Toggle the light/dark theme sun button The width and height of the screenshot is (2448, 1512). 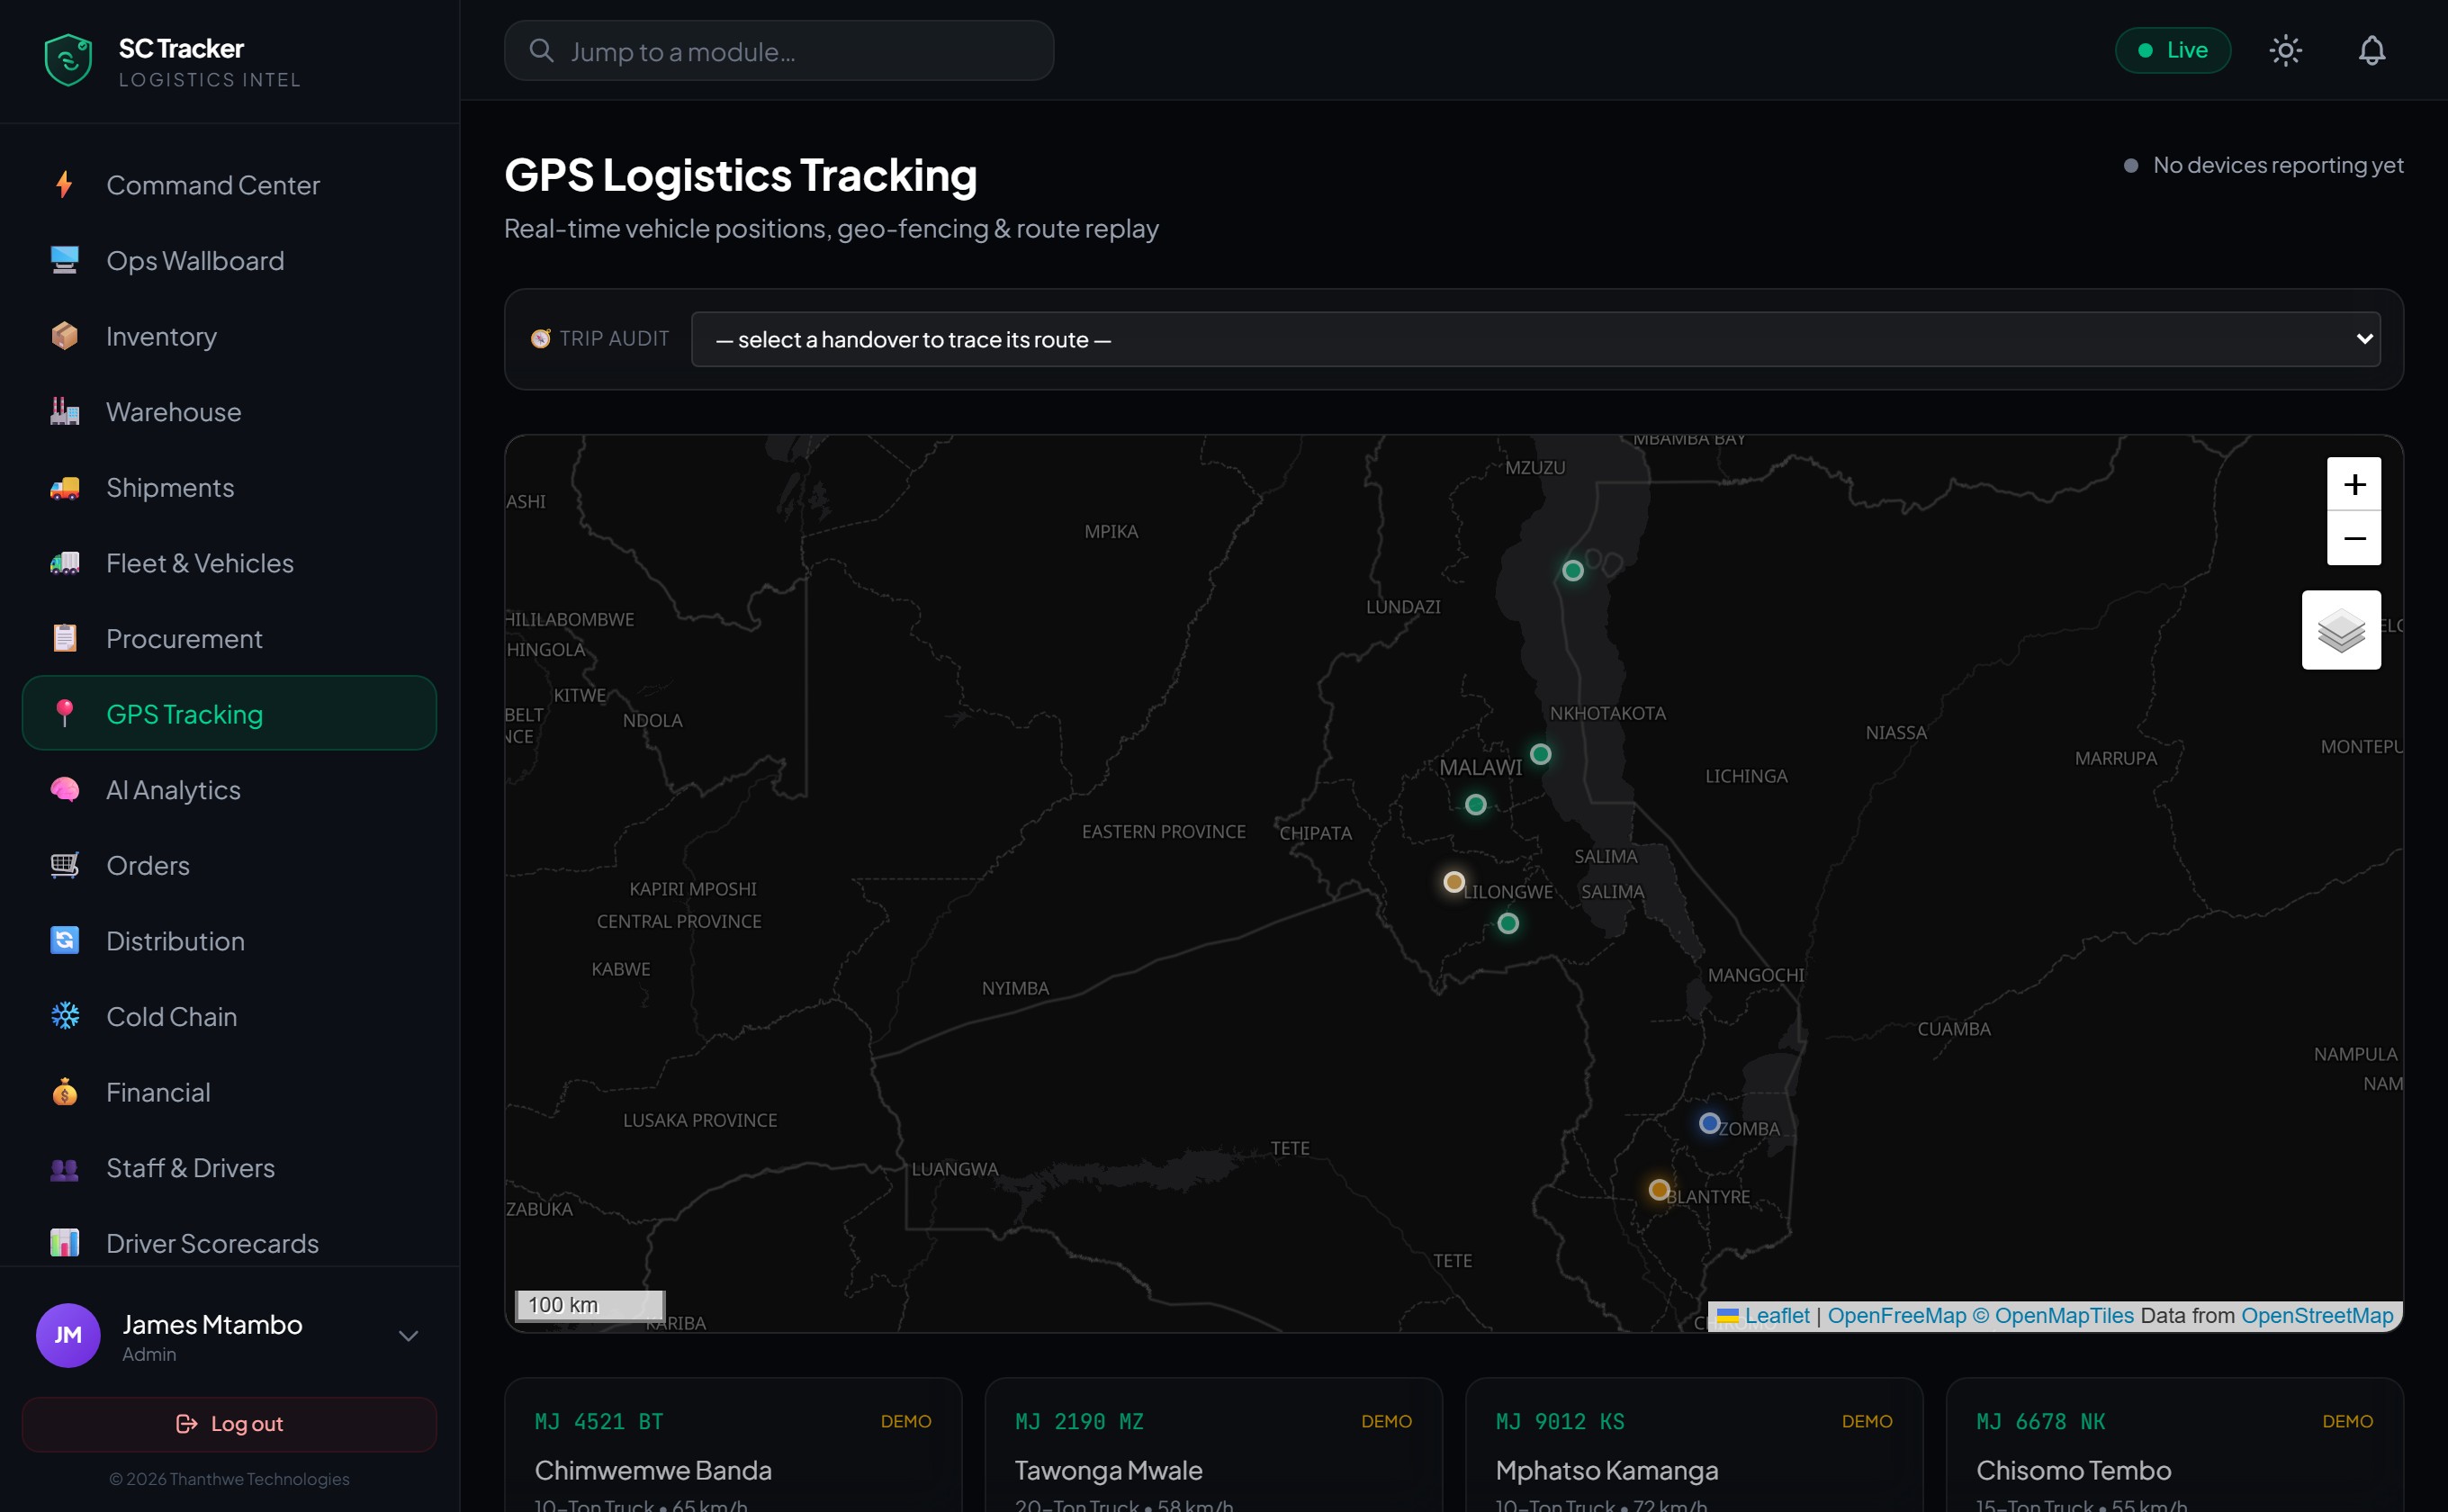point(2286,50)
